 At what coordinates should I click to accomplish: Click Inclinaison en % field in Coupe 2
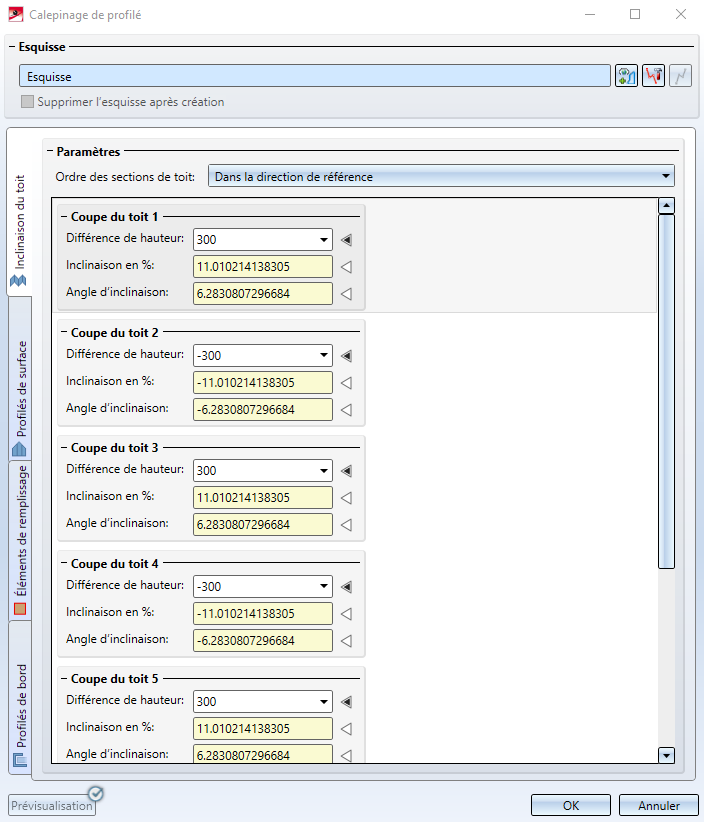pos(263,383)
